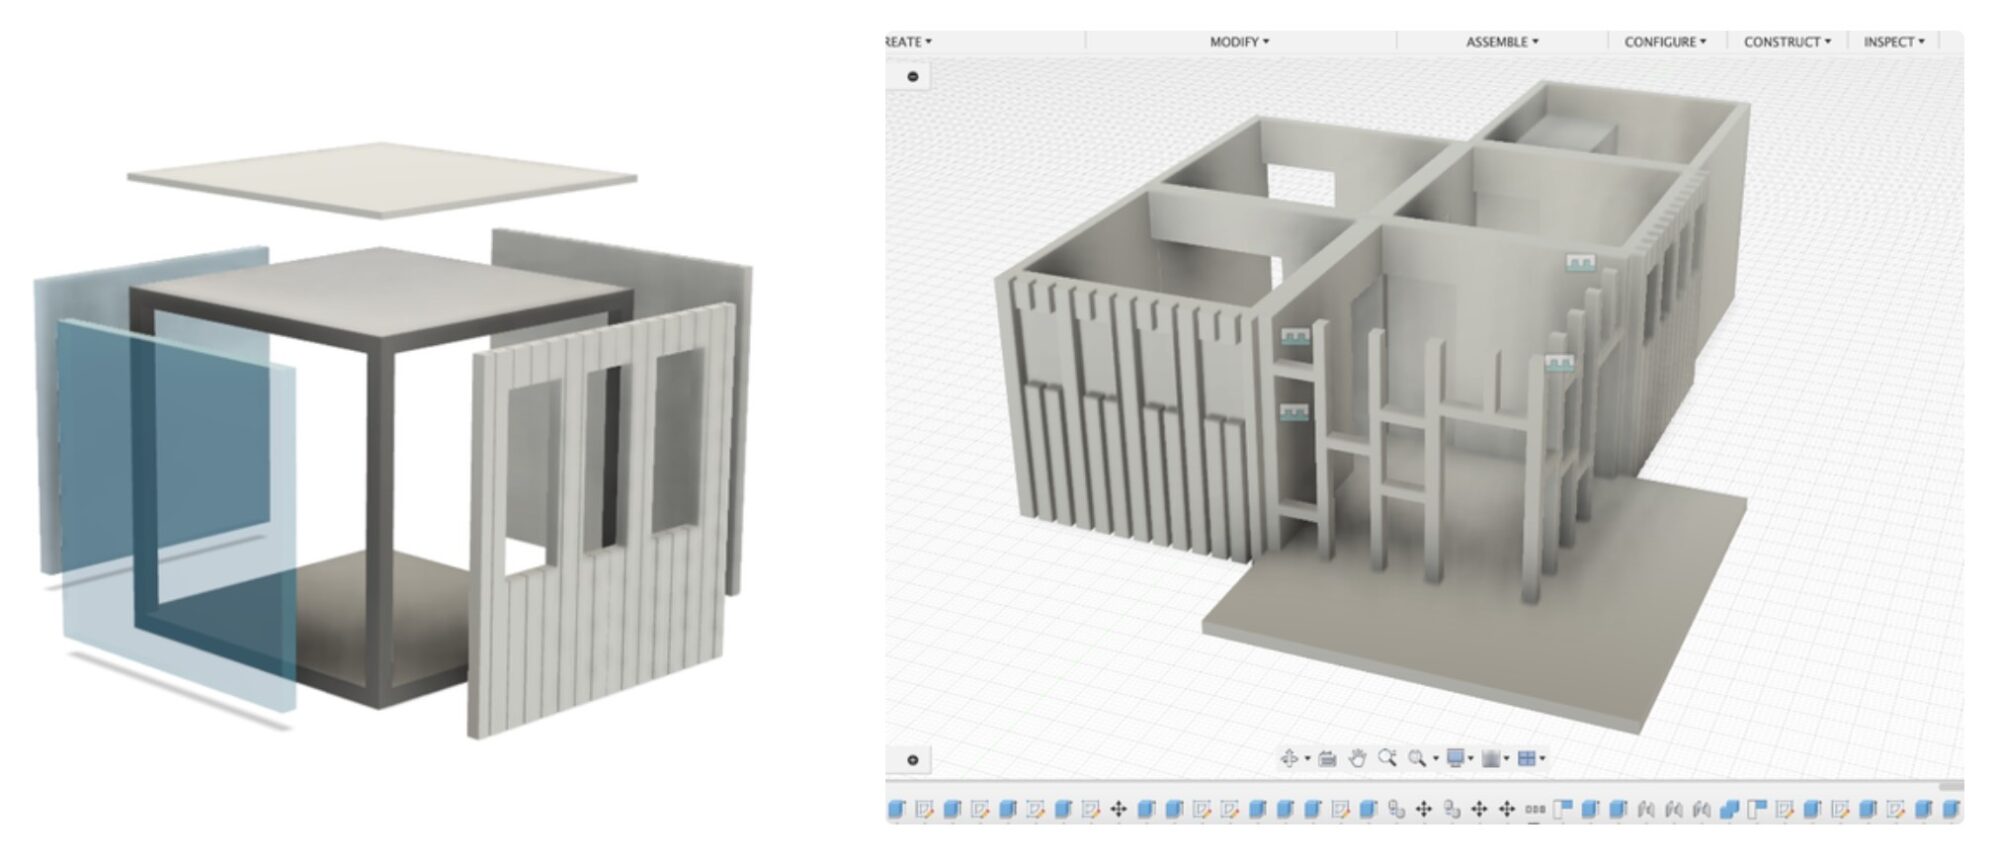
Task: Click the Zoom Window/Fit magnifier icon
Action: [1417, 759]
